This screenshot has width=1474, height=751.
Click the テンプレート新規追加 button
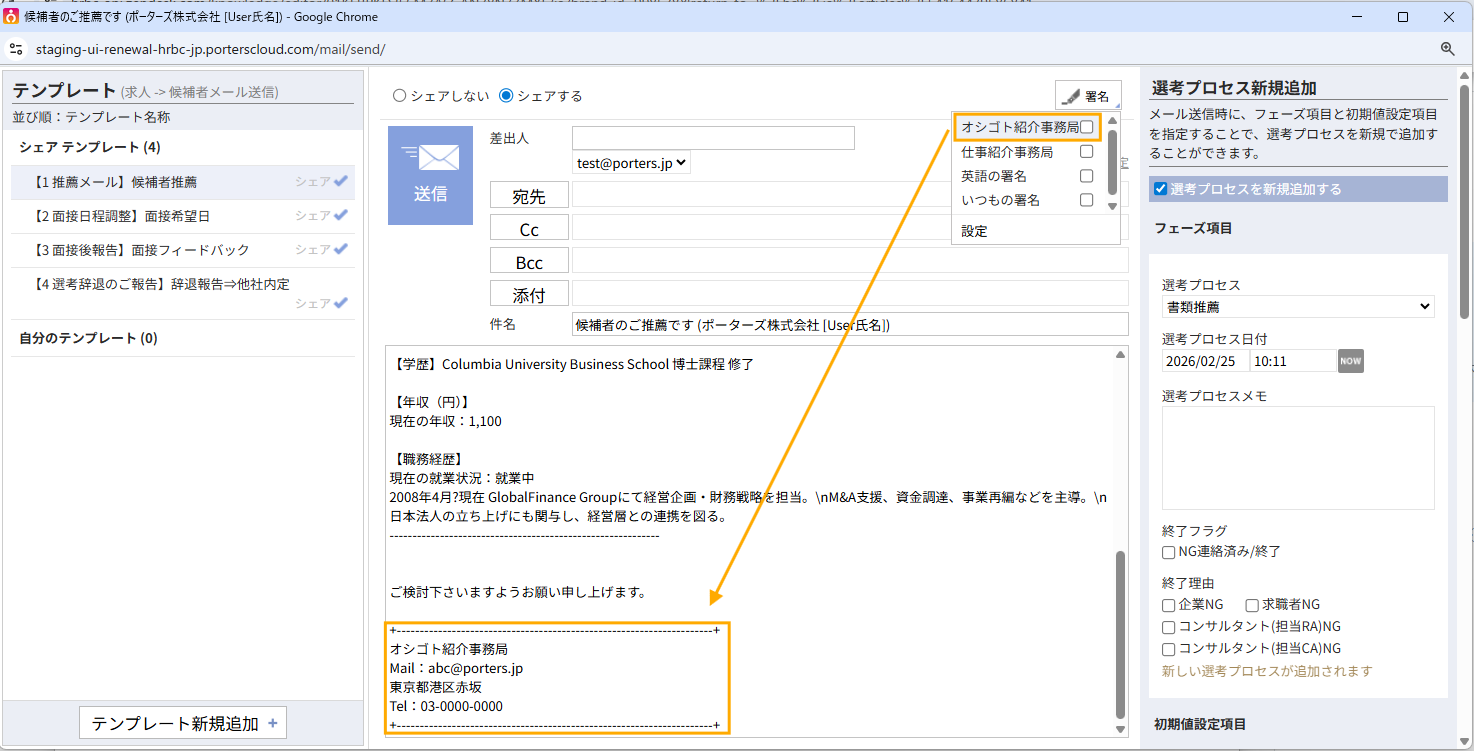[x=184, y=723]
